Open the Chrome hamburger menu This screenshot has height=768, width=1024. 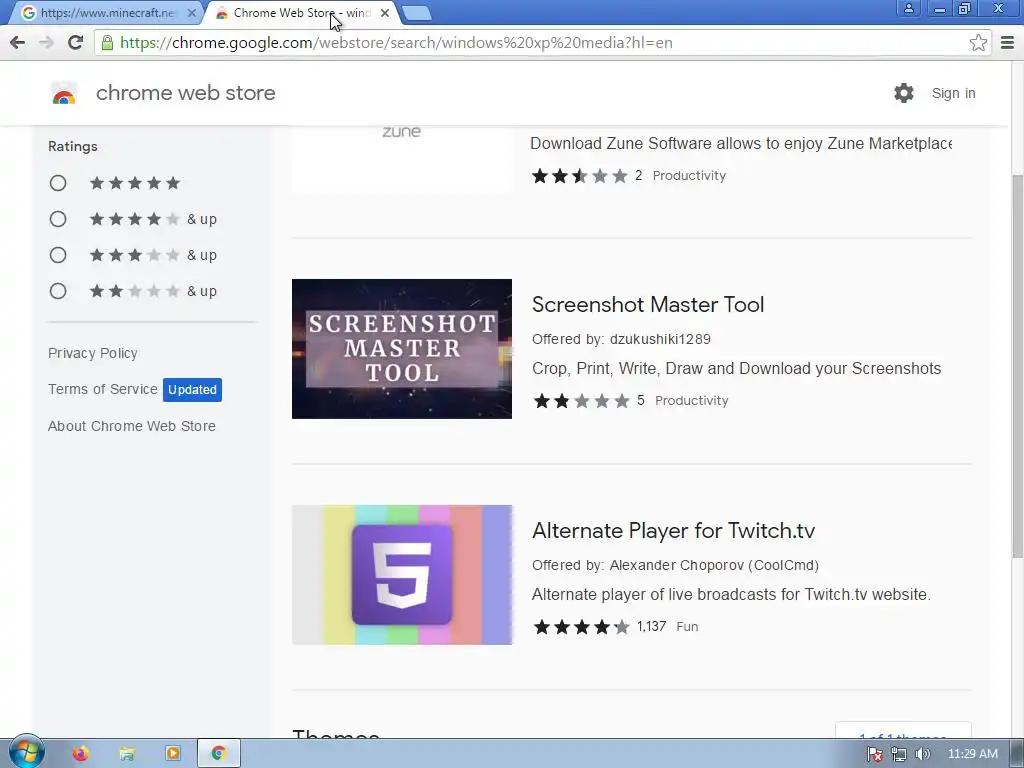point(1007,42)
